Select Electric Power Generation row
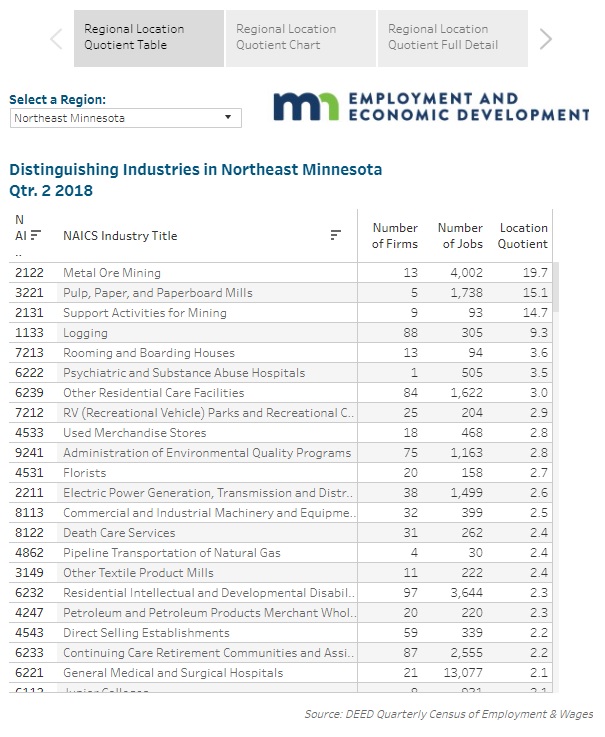 point(281,493)
